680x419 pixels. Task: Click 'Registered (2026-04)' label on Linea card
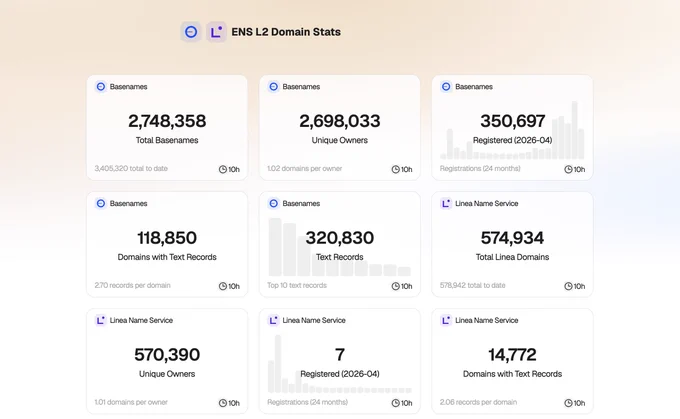tap(340, 374)
